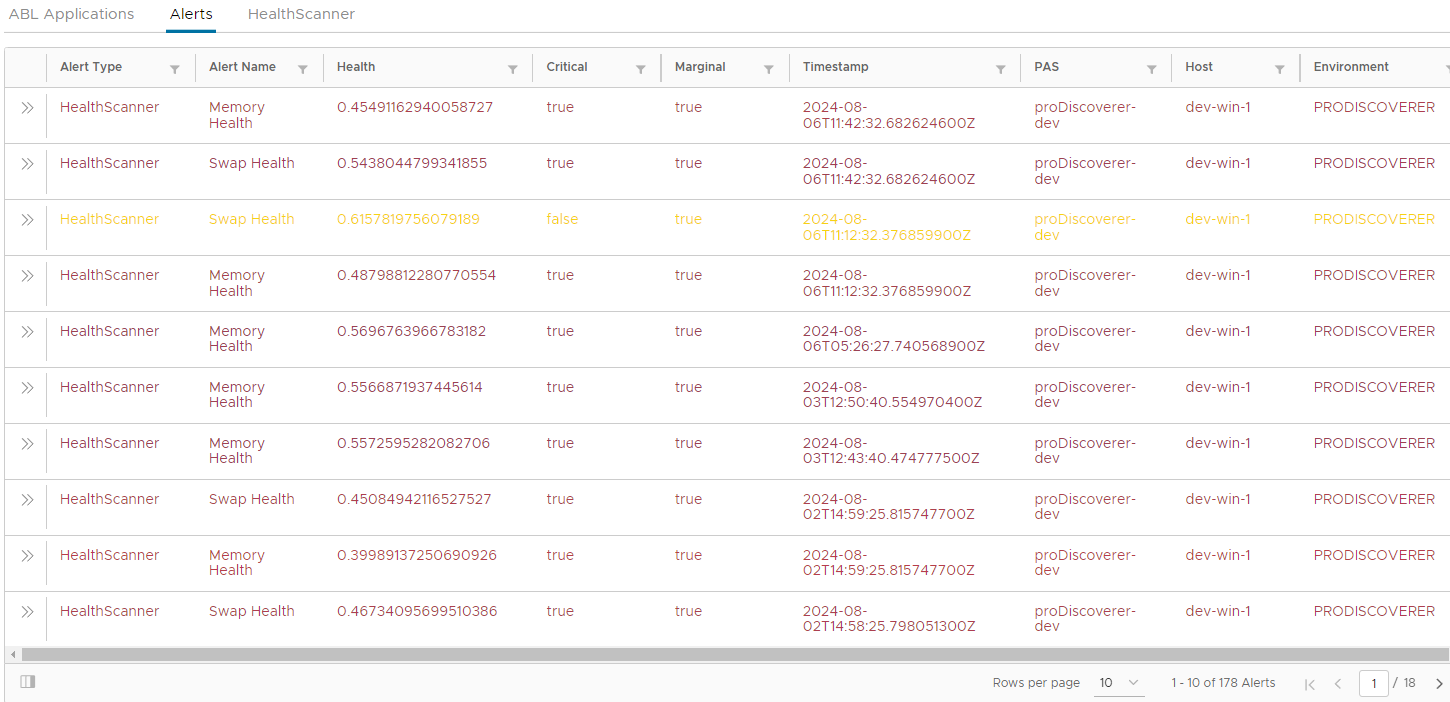Open the Marginal column filter

pos(770,67)
